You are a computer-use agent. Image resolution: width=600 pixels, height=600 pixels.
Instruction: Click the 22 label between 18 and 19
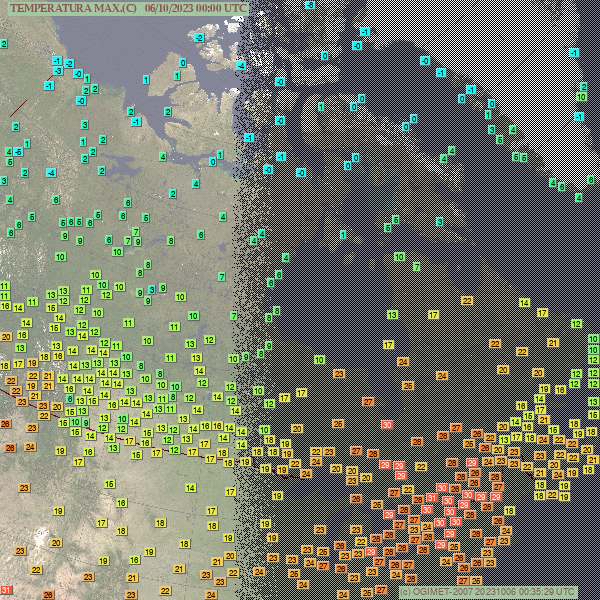tap(552, 495)
